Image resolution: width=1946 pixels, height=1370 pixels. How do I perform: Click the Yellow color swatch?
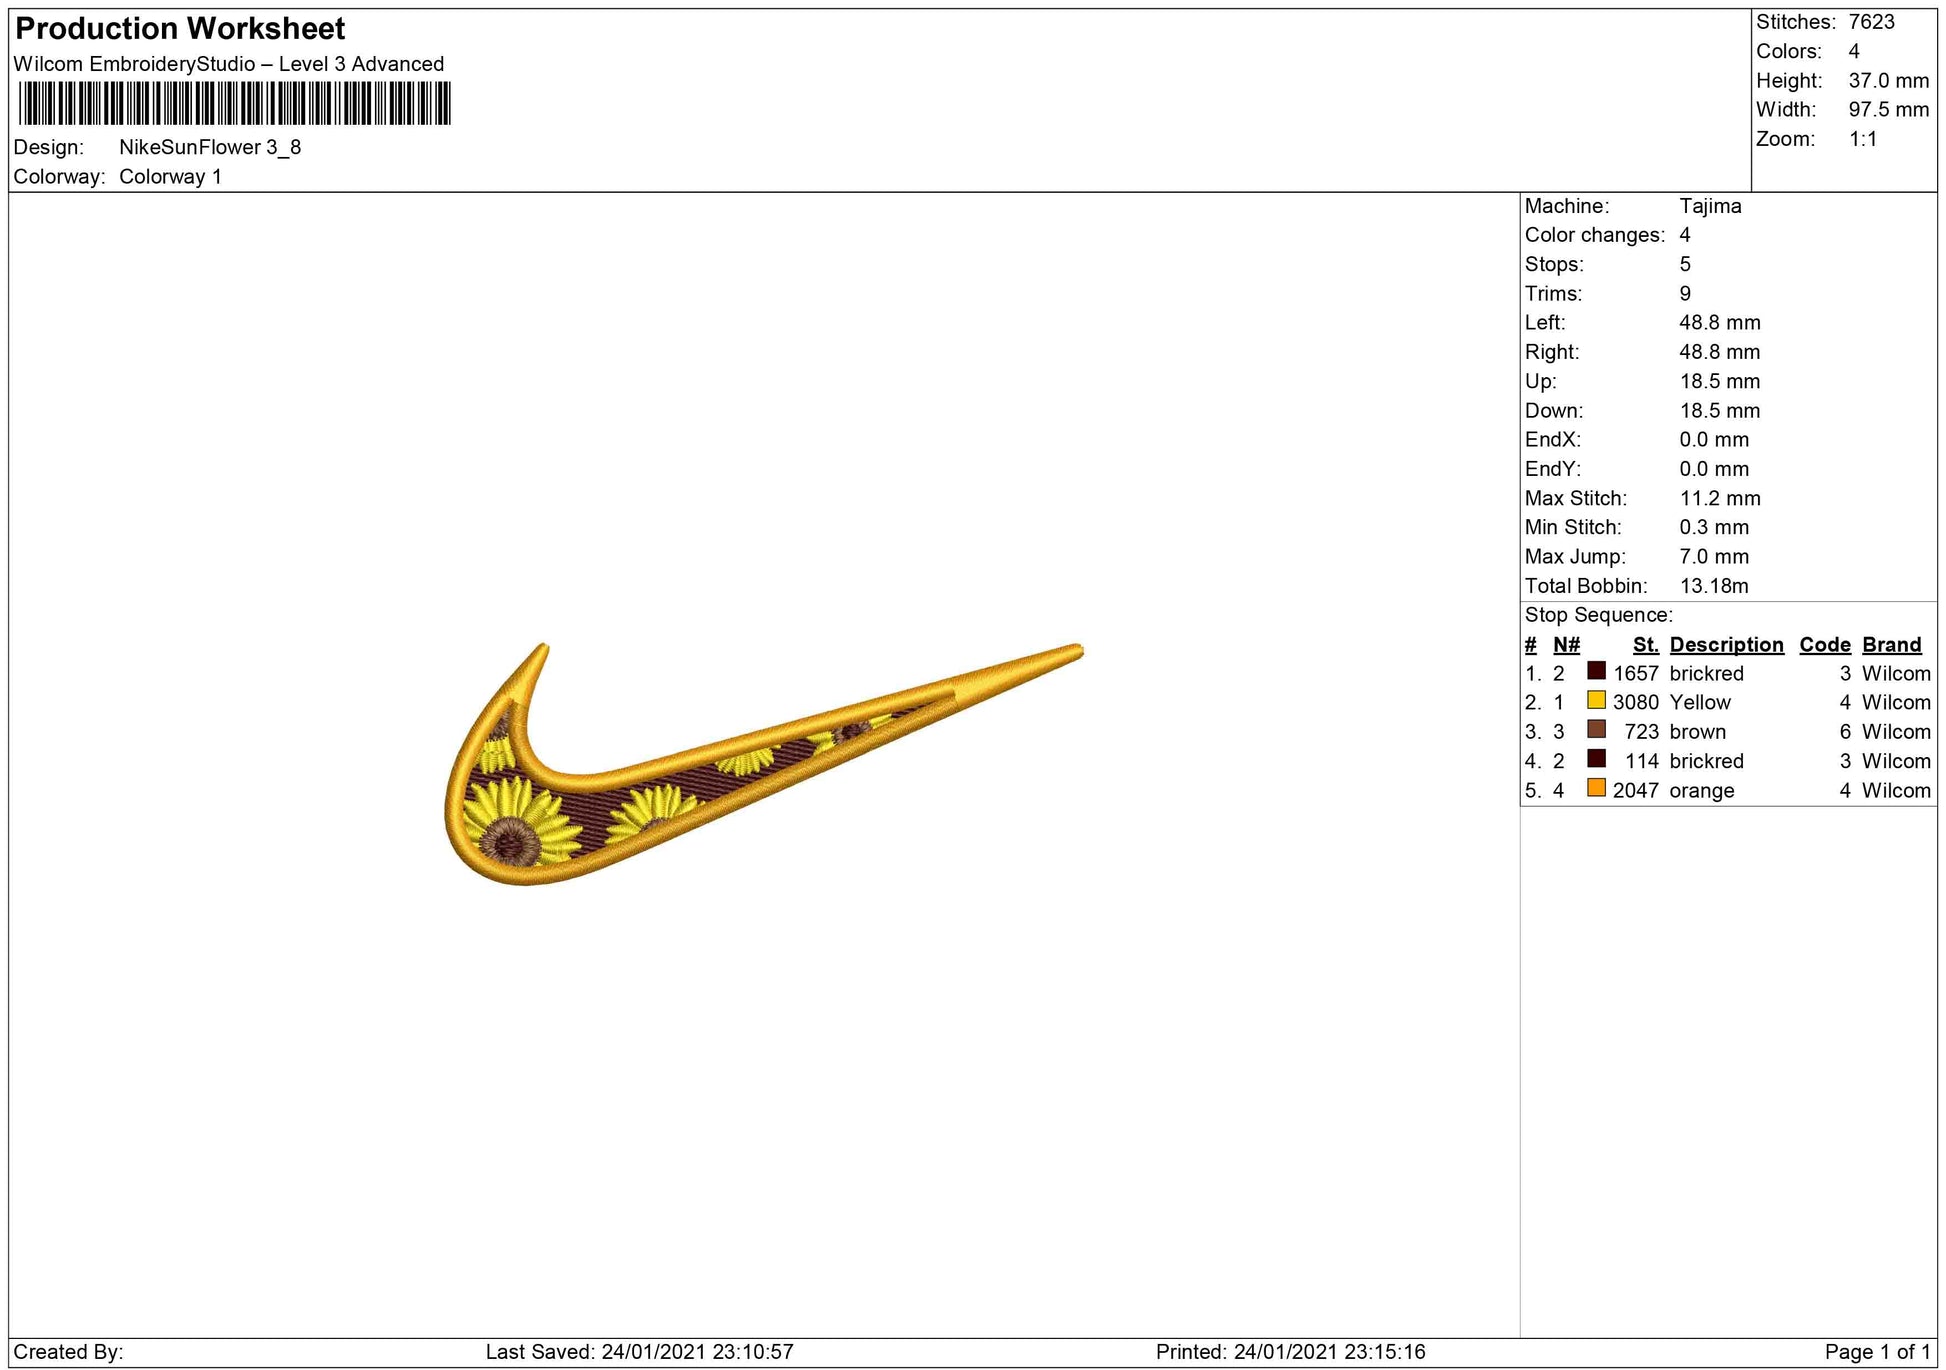coord(1596,700)
